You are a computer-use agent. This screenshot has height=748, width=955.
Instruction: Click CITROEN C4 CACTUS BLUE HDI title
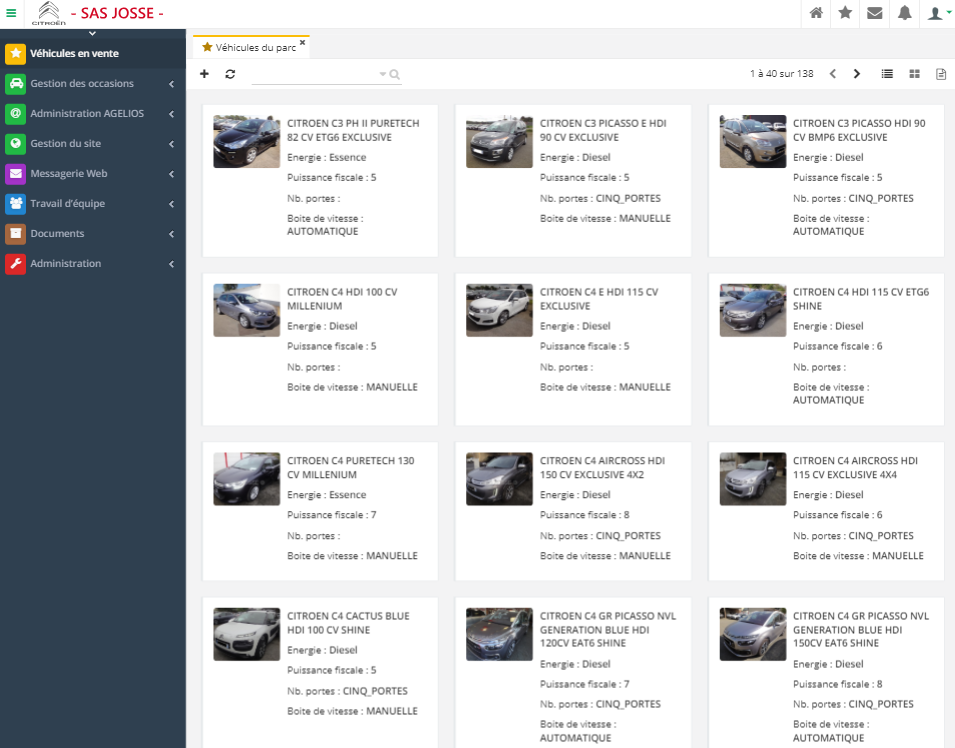[x=348, y=623]
